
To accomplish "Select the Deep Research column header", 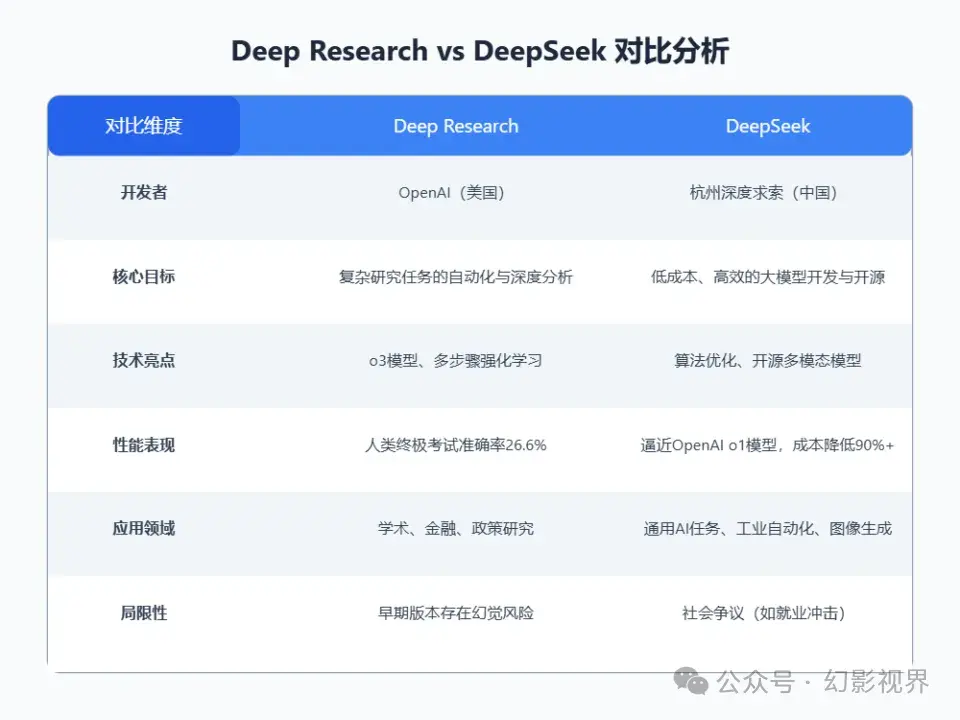I will click(x=455, y=125).
